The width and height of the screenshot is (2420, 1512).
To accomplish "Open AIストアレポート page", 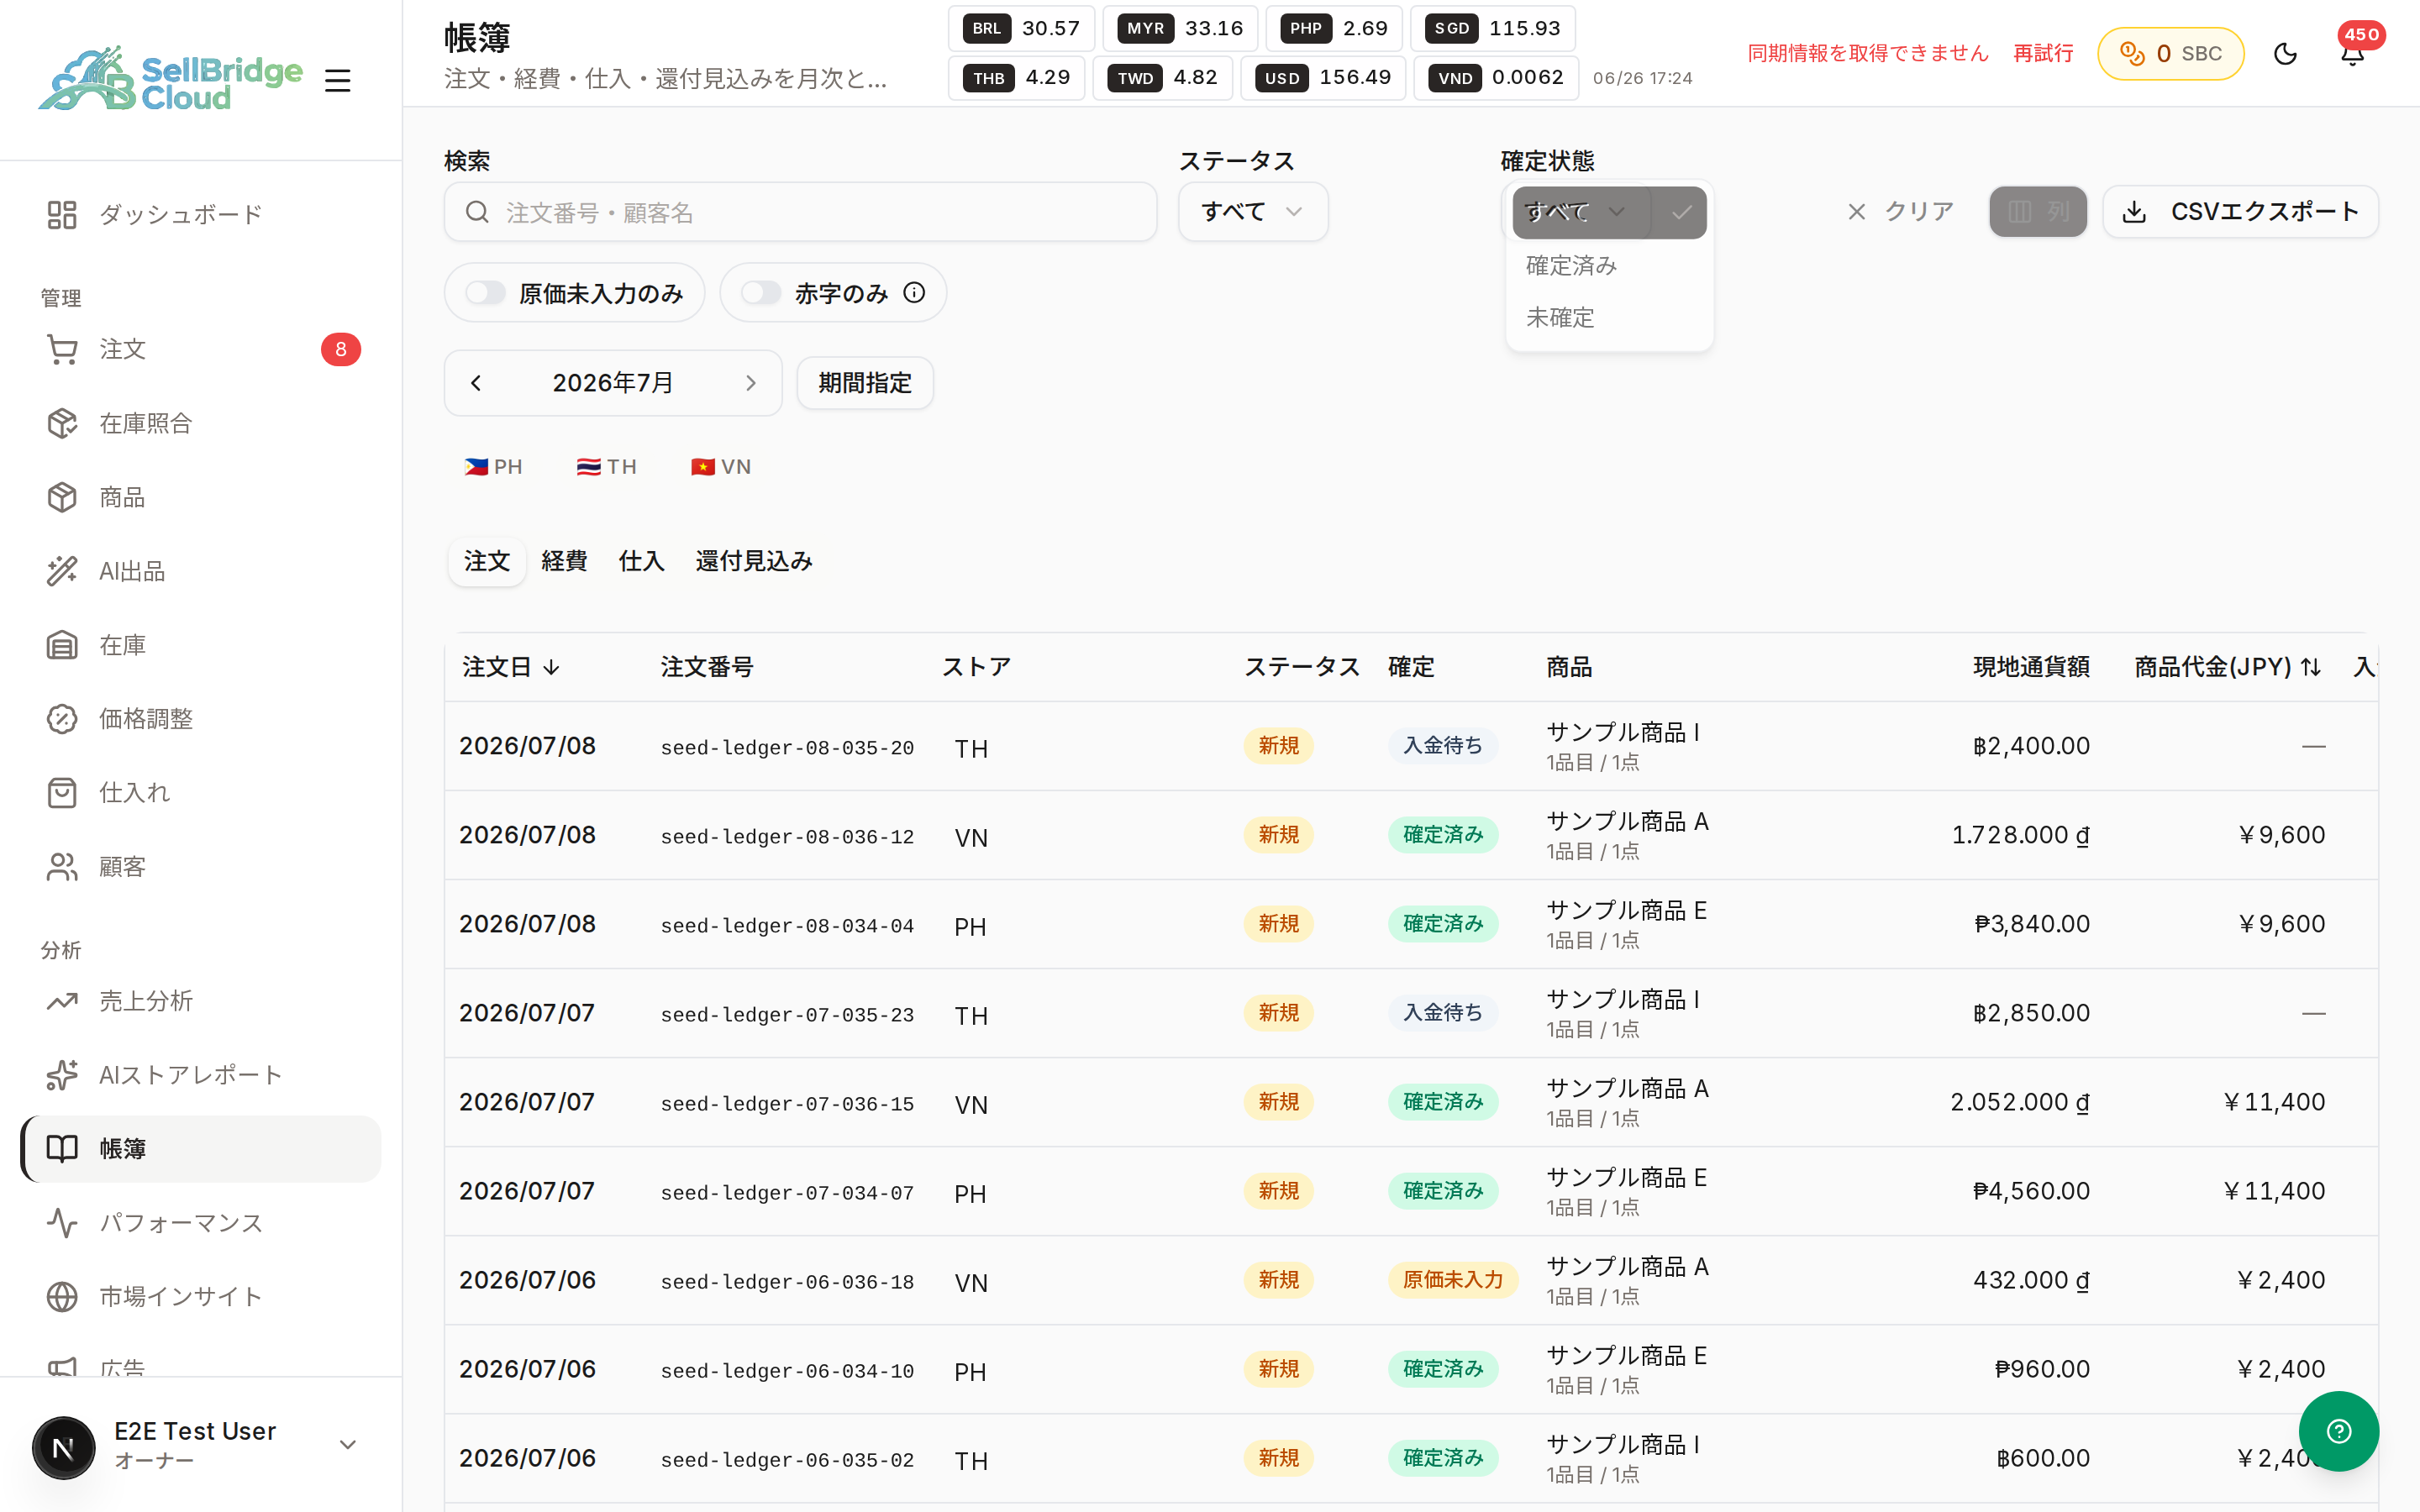I will point(200,1075).
